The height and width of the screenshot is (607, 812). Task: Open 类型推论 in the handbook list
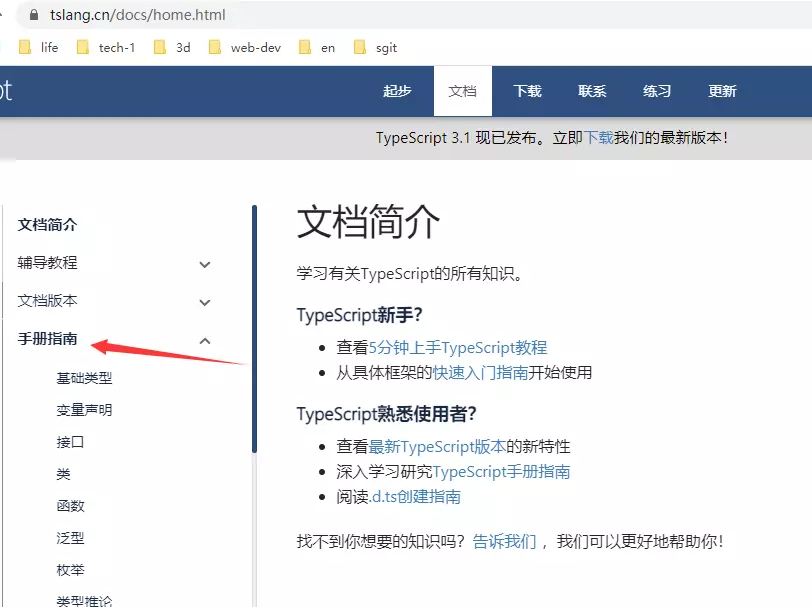click(x=84, y=601)
